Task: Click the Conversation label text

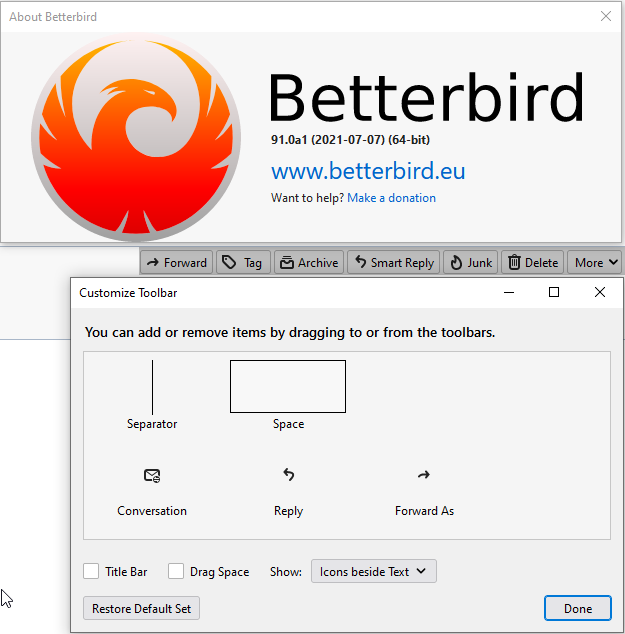Action: 152,511
